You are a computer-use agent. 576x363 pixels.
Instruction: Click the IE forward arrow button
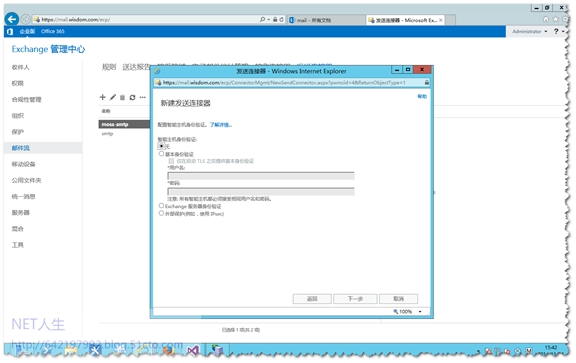tap(26, 19)
